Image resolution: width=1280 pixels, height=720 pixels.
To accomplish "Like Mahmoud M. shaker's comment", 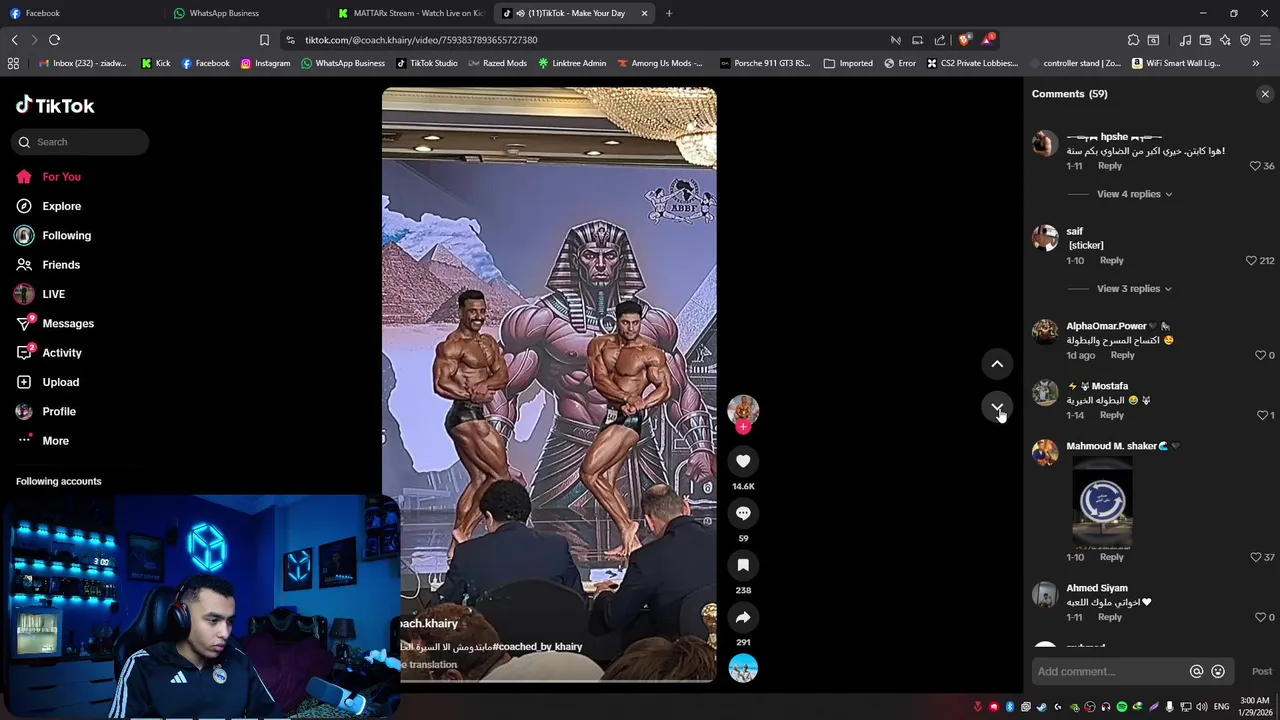I will coord(1256,557).
